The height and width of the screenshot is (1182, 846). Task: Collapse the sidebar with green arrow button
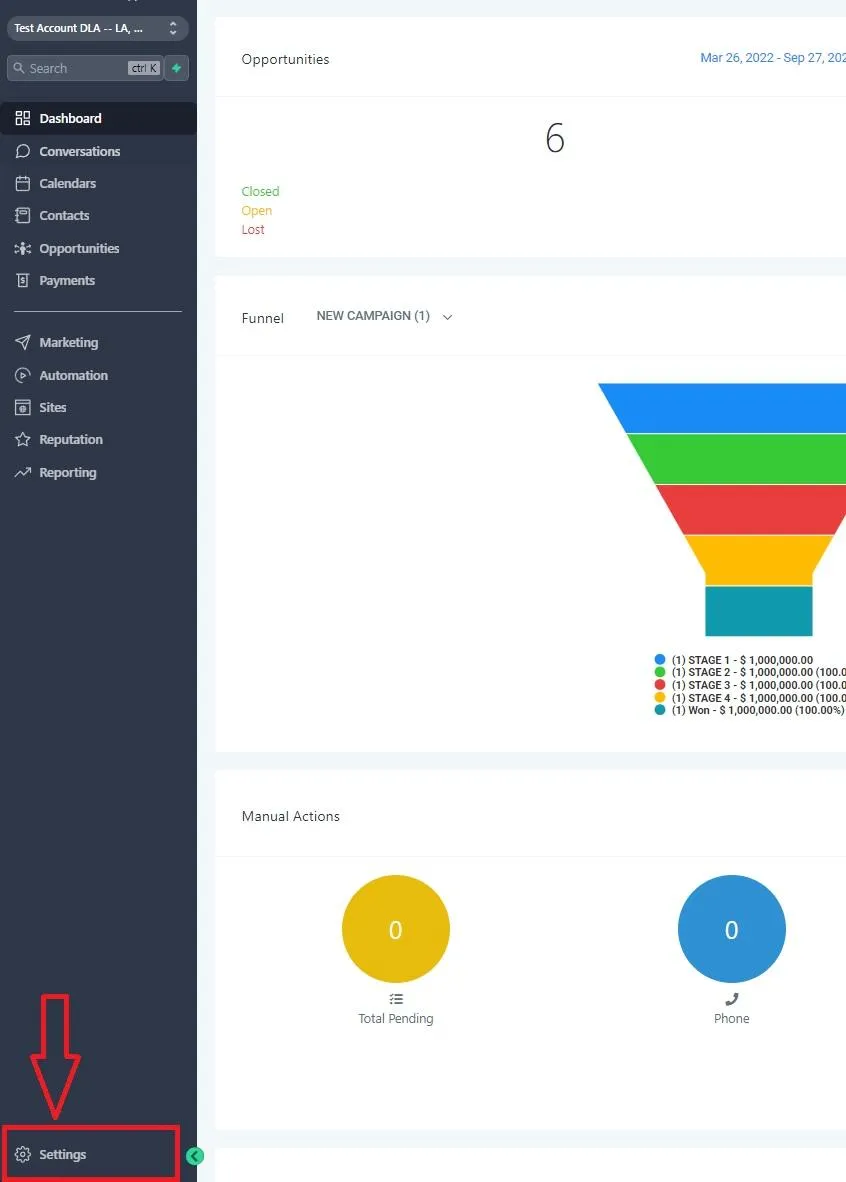point(195,1156)
